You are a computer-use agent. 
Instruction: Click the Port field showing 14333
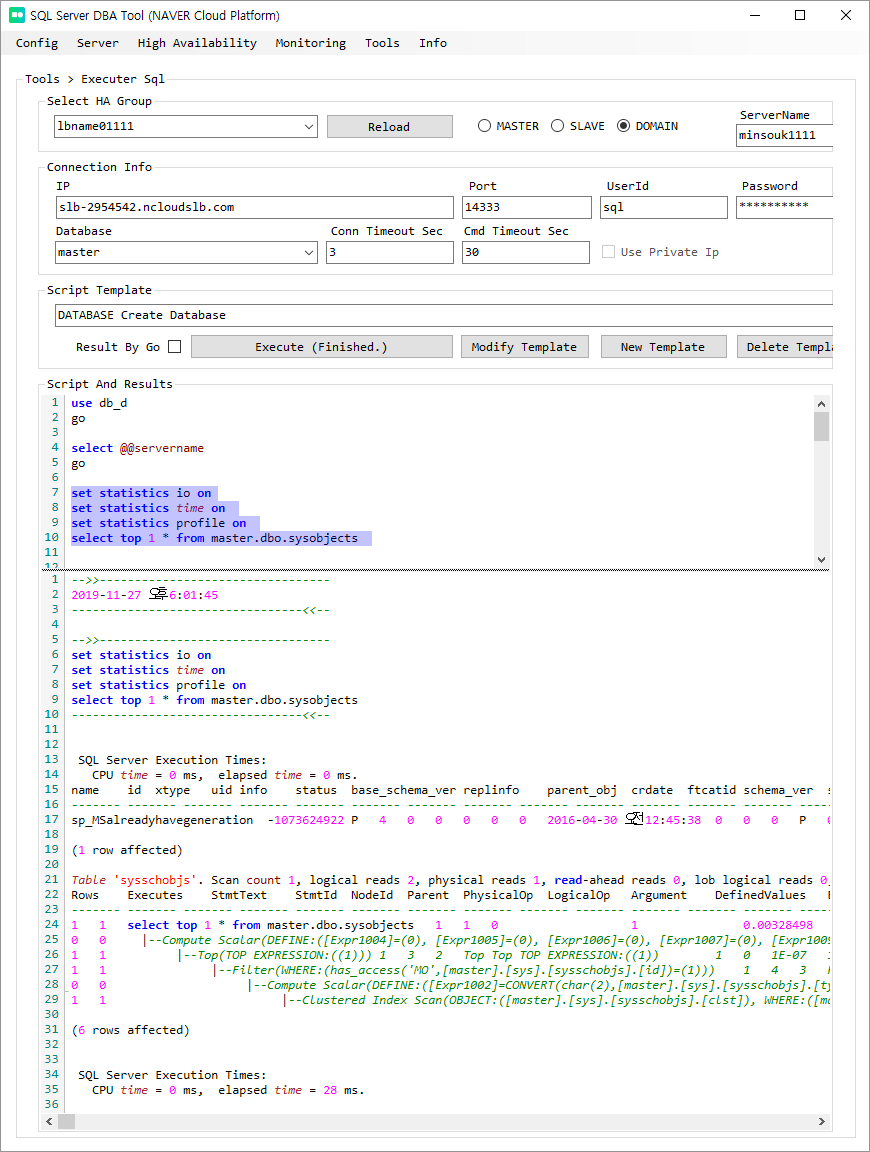[526, 207]
